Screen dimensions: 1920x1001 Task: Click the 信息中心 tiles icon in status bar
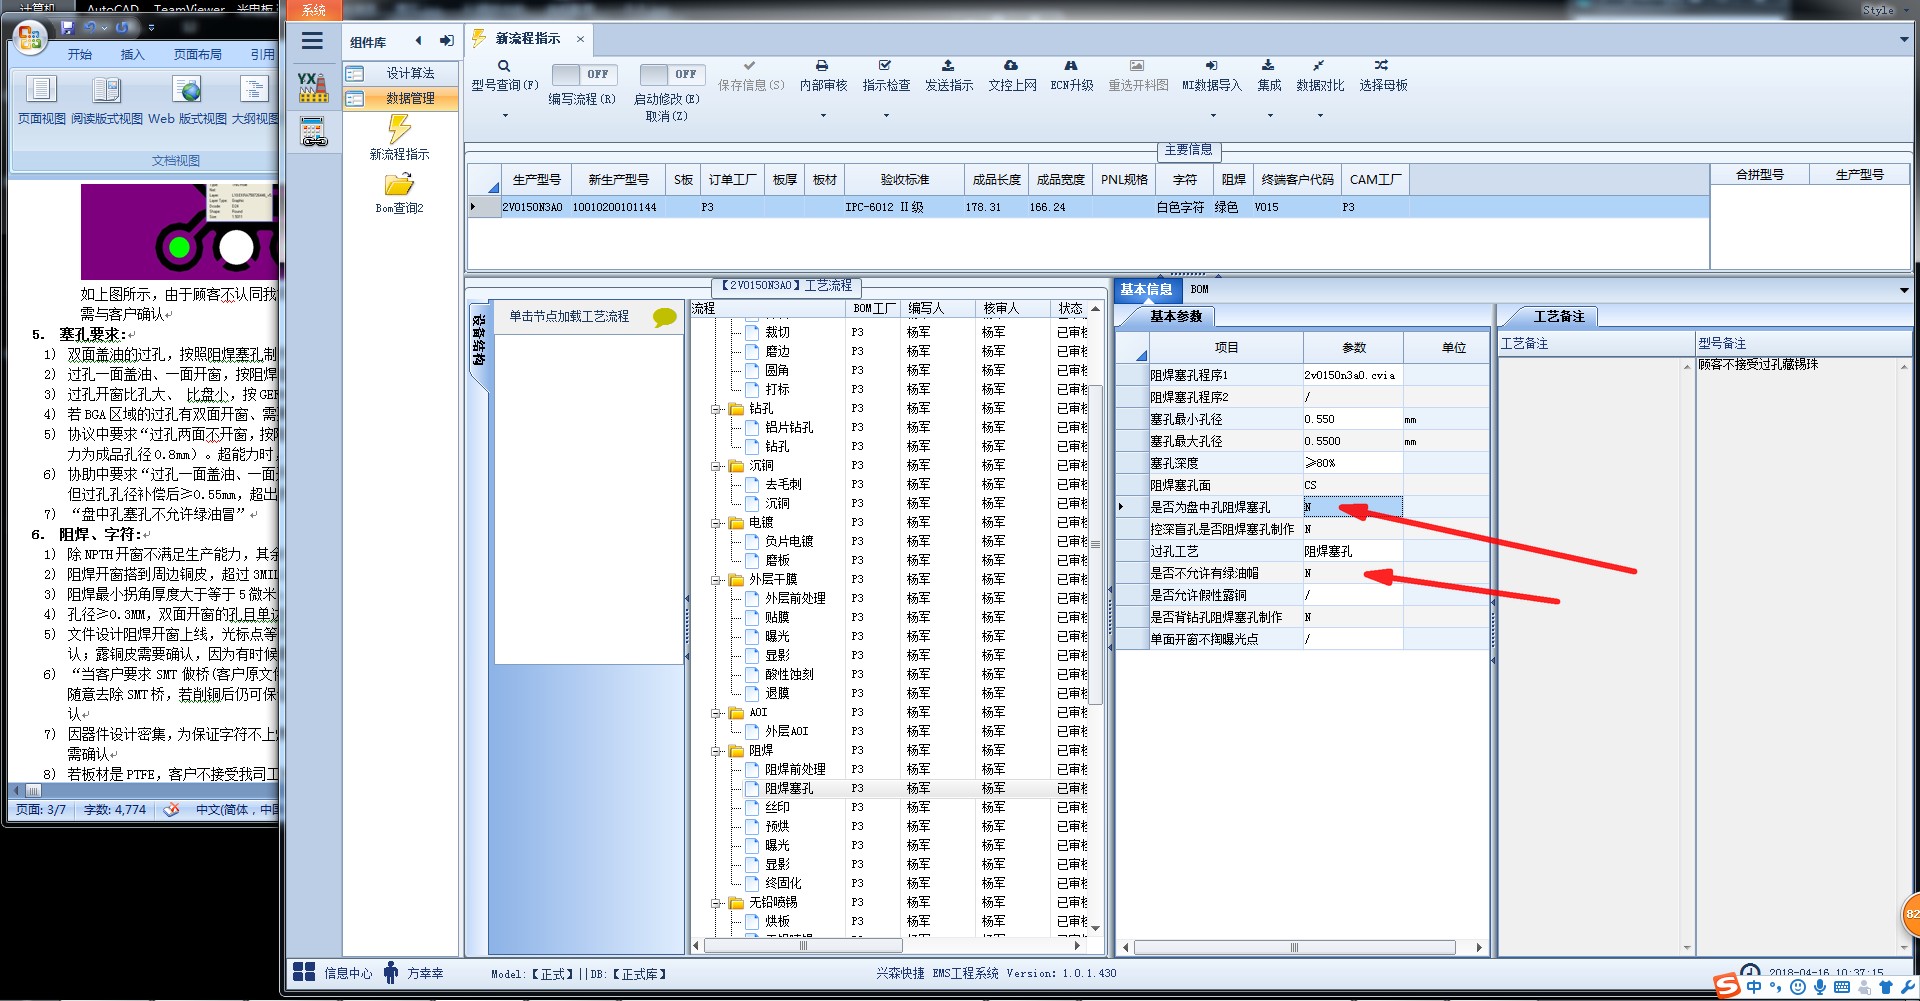304,972
